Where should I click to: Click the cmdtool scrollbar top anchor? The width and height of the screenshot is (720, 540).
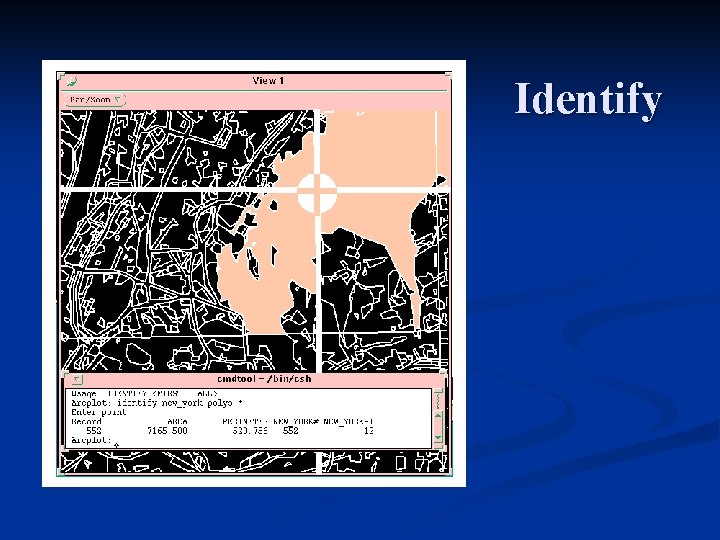[x=438, y=392]
